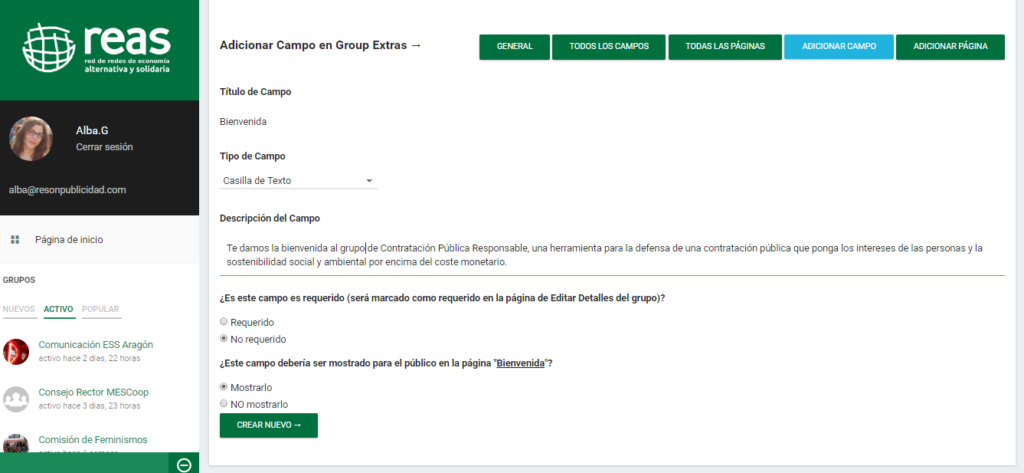Viewport: 1024px width, 473px height.
Task: Open the Bienvenida page link
Action: tap(520, 363)
